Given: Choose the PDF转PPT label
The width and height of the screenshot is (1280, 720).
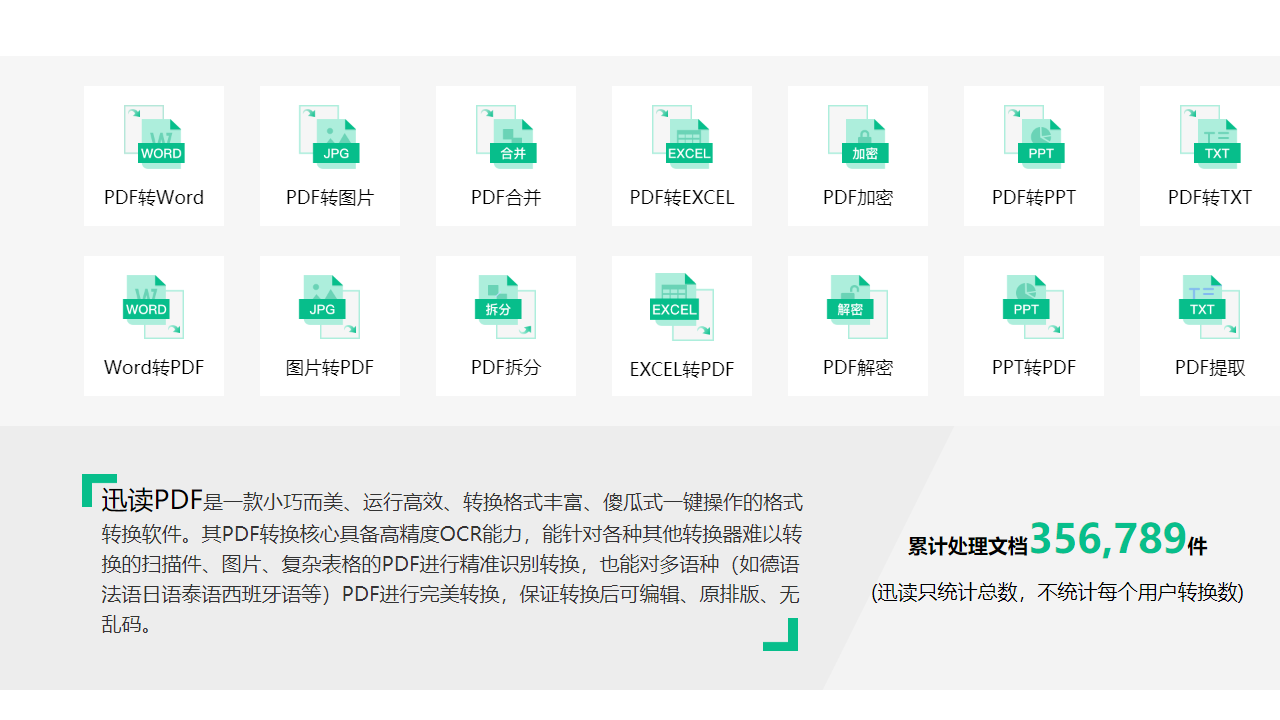Looking at the screenshot, I should [1034, 197].
